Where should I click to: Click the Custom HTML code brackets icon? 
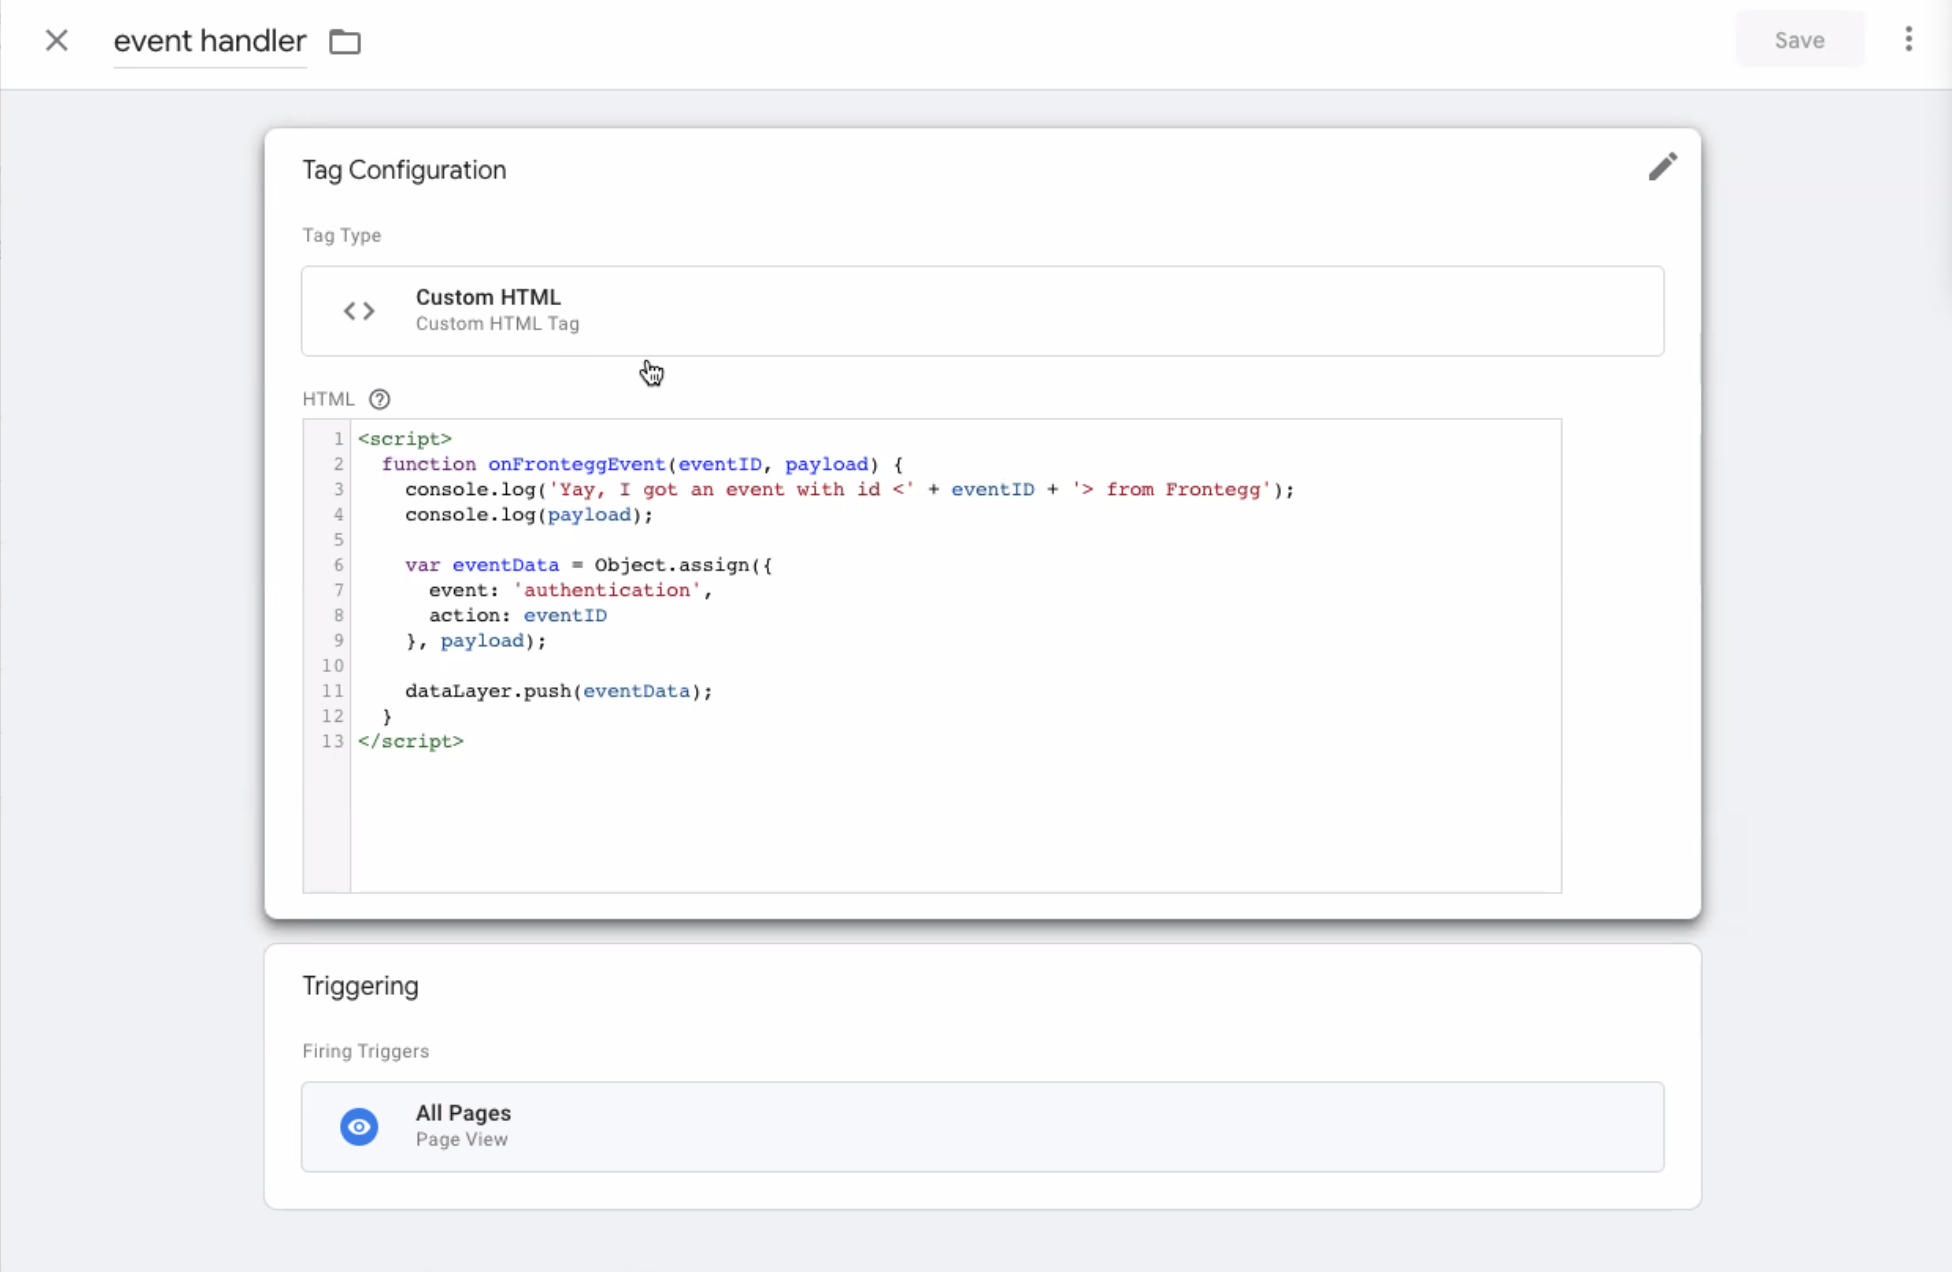[x=359, y=311]
